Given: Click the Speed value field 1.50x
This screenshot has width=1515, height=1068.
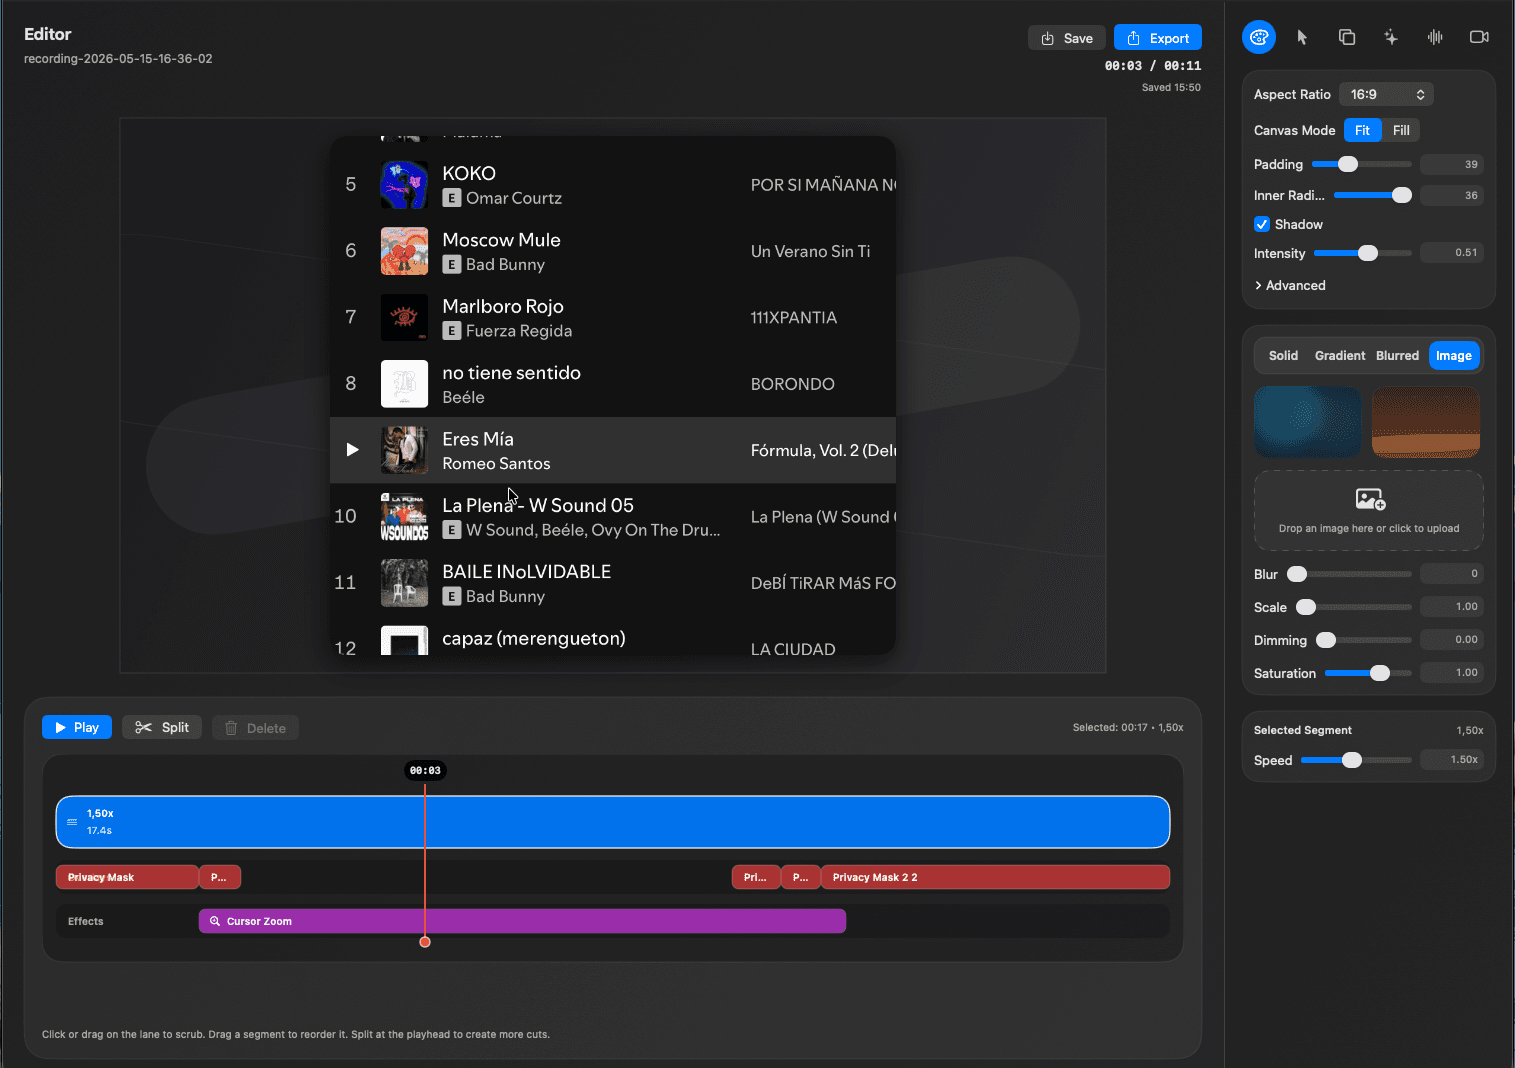Looking at the screenshot, I should coord(1452,760).
